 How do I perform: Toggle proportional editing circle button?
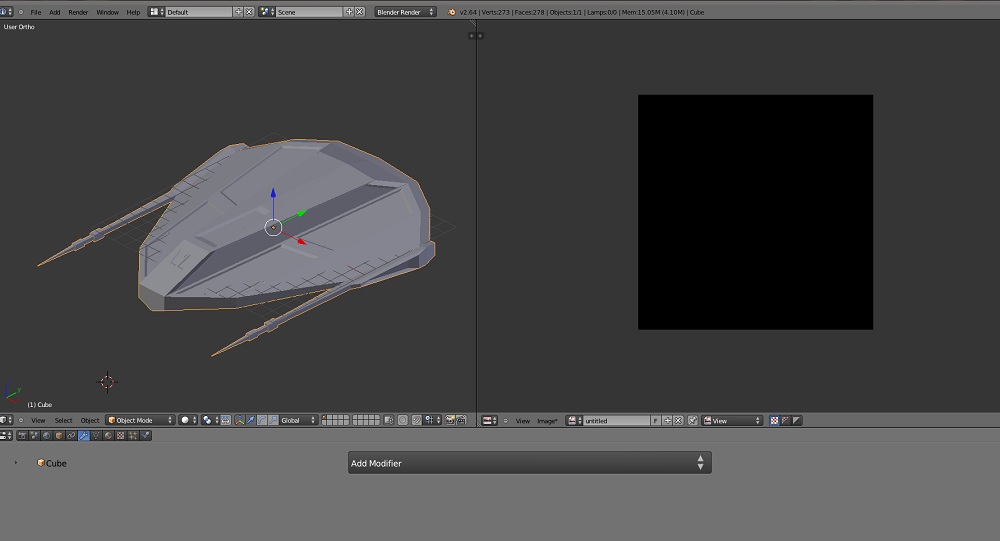402,420
